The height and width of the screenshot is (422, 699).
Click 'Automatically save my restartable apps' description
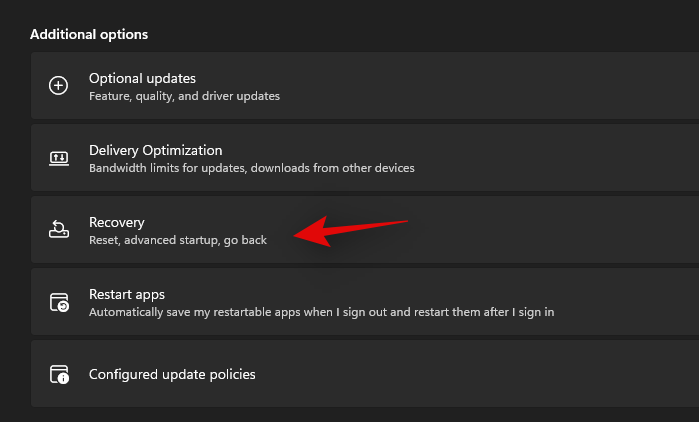(321, 312)
